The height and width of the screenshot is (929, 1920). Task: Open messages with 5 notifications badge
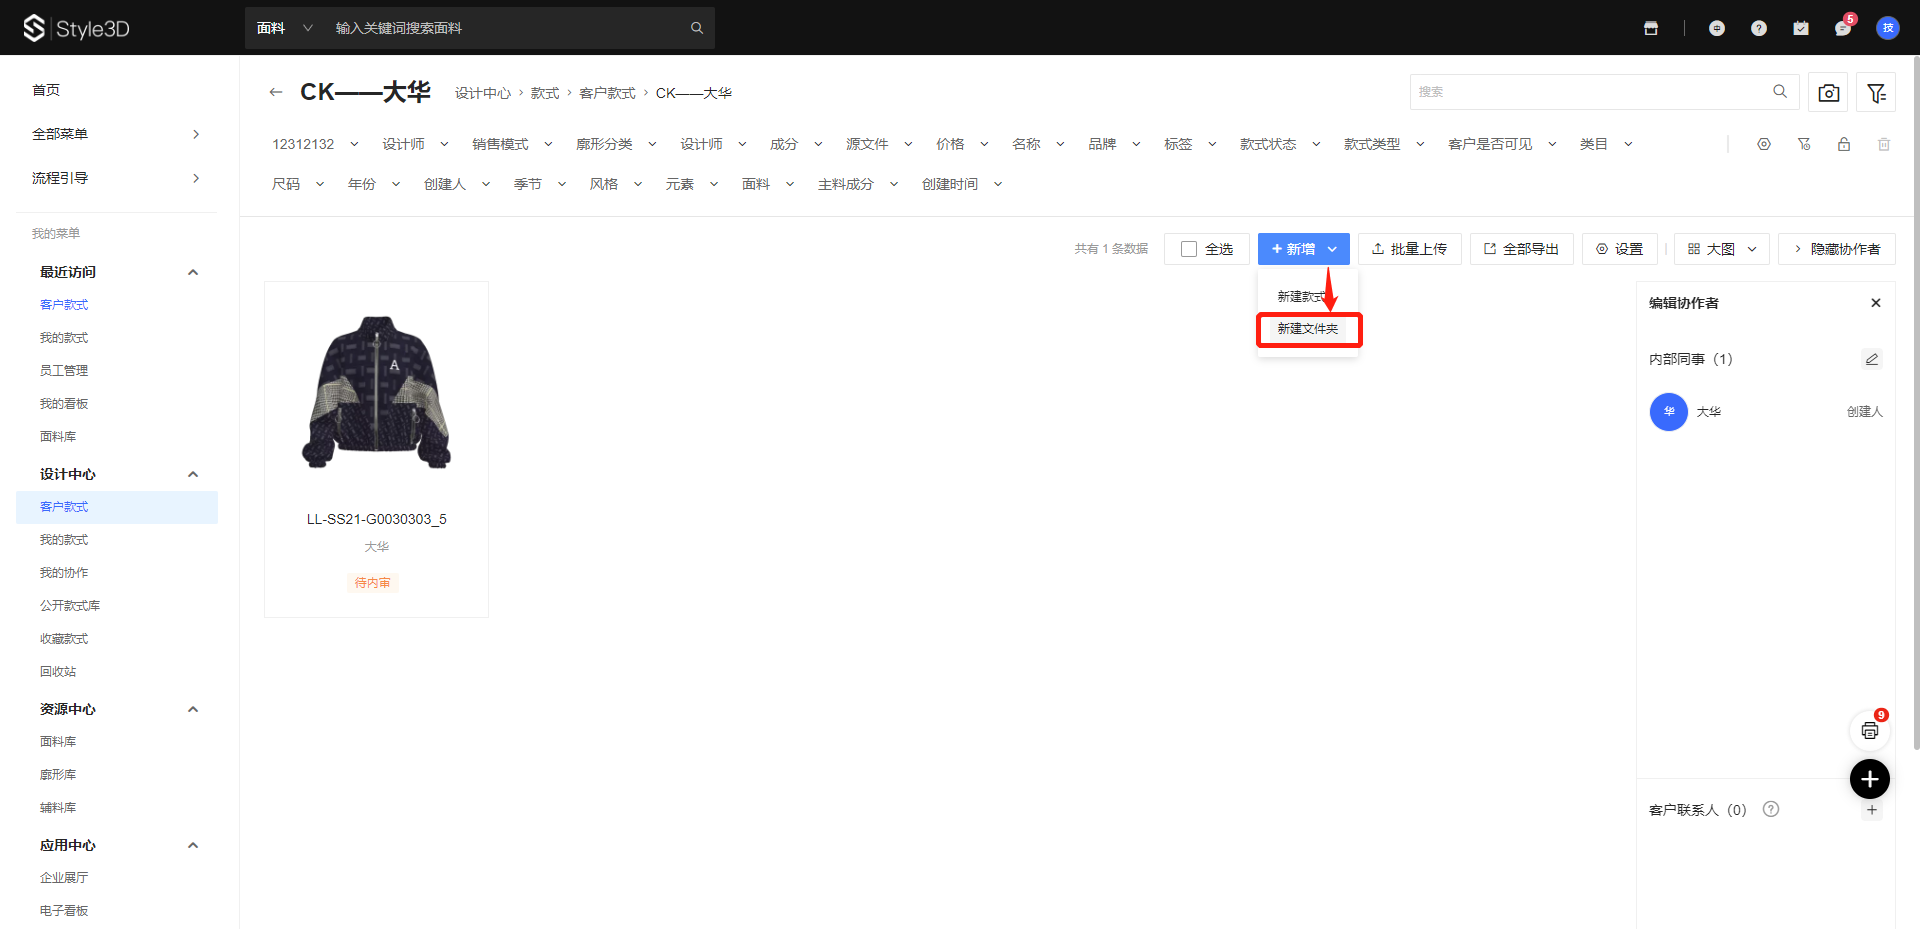tap(1842, 28)
